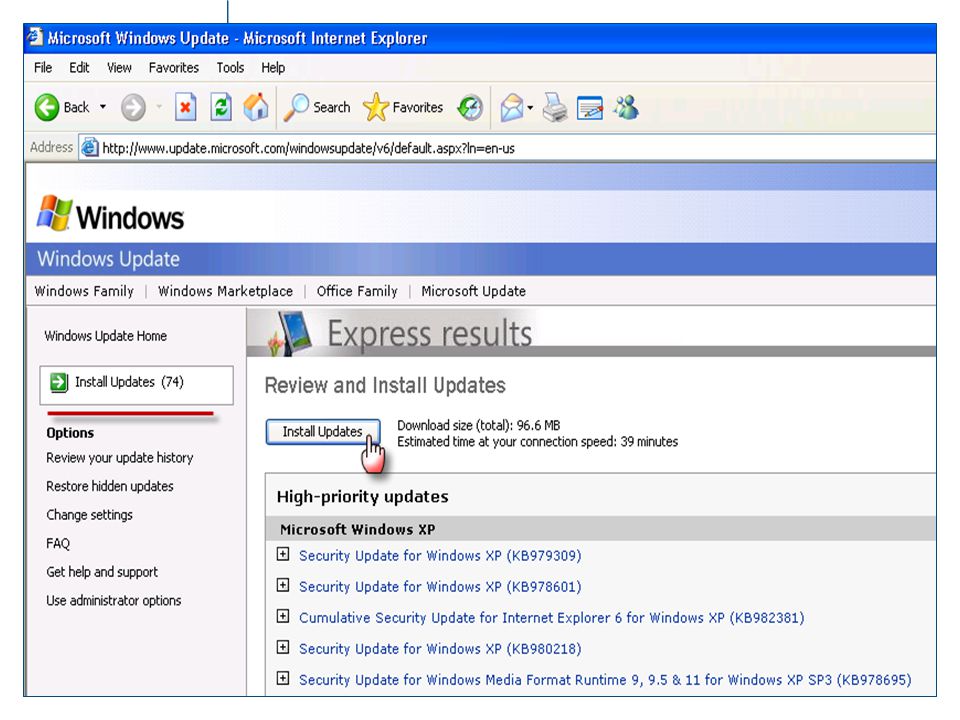
Task: Open Use administrator options
Action: tap(113, 601)
